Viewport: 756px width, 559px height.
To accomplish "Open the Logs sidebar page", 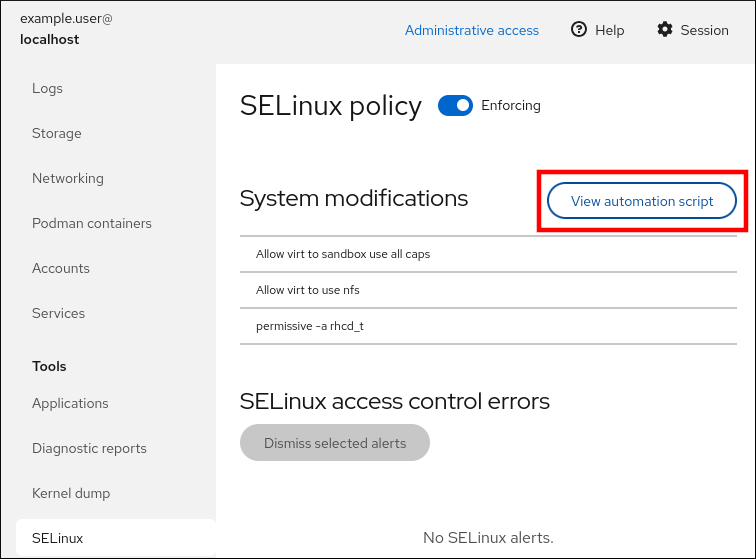I will point(47,88).
